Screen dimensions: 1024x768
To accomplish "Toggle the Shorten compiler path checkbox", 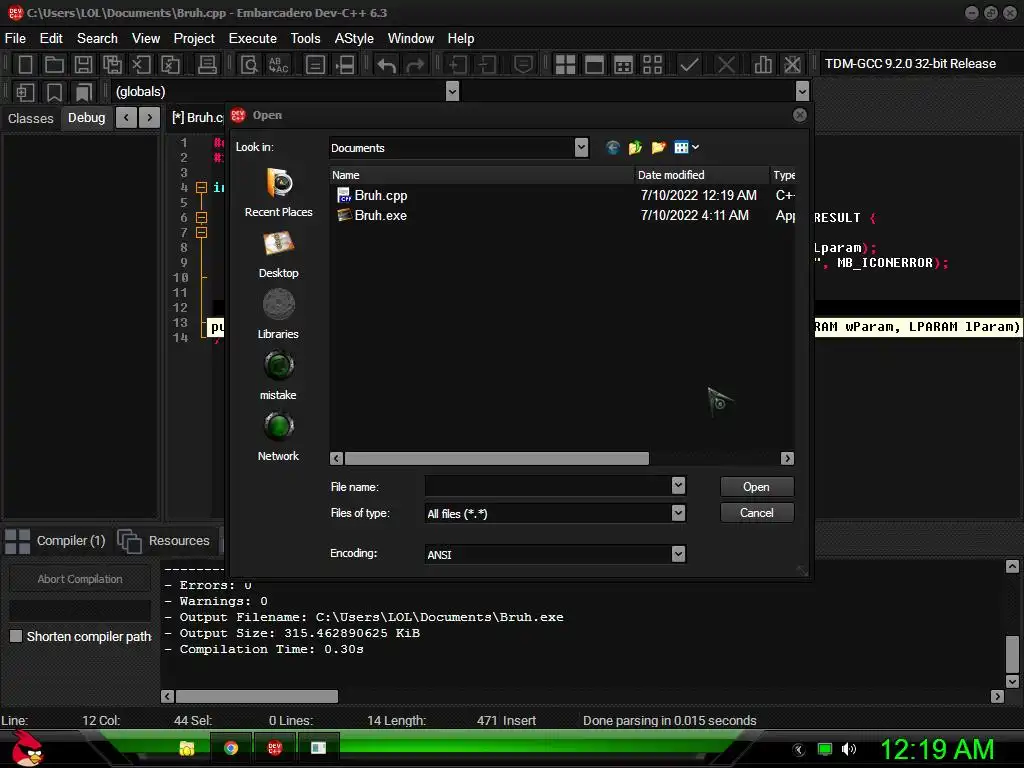I will coord(16,636).
